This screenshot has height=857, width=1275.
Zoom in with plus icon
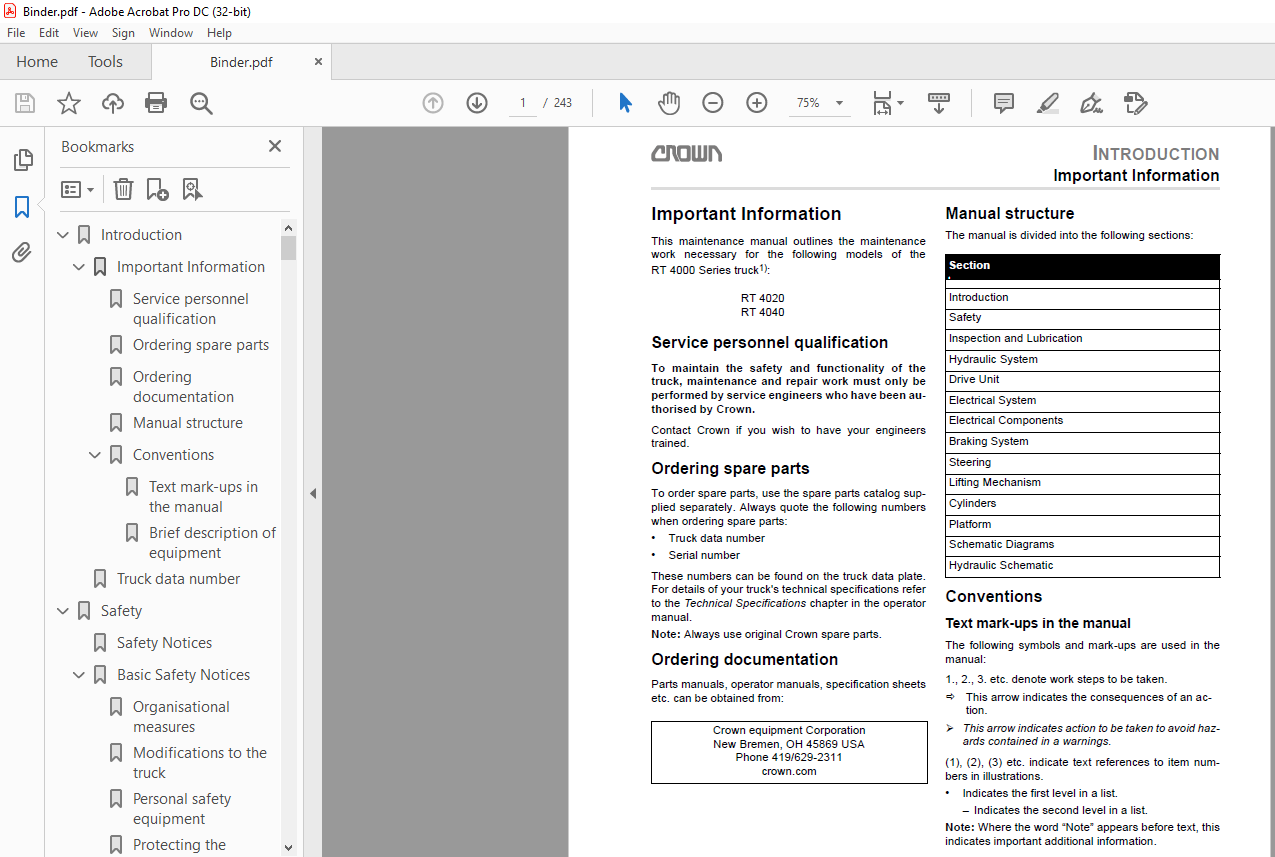click(x=757, y=103)
